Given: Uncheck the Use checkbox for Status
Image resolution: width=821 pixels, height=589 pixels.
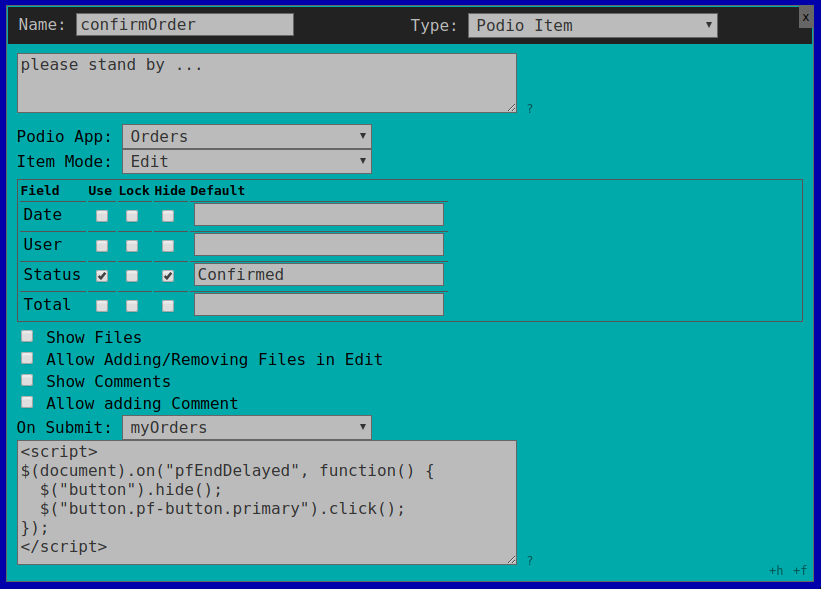Looking at the screenshot, I should click(x=102, y=276).
